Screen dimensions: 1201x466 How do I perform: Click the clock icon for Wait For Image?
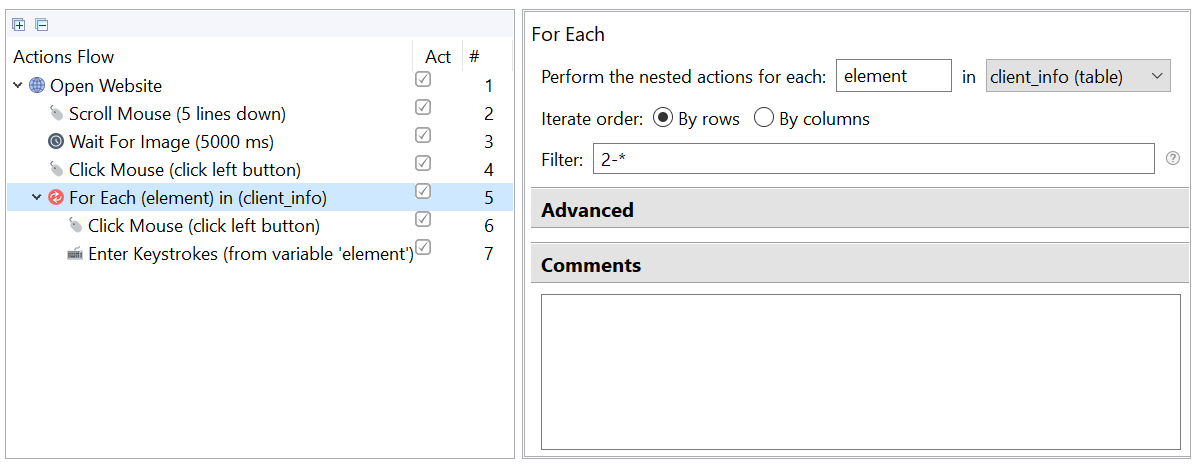(56, 141)
